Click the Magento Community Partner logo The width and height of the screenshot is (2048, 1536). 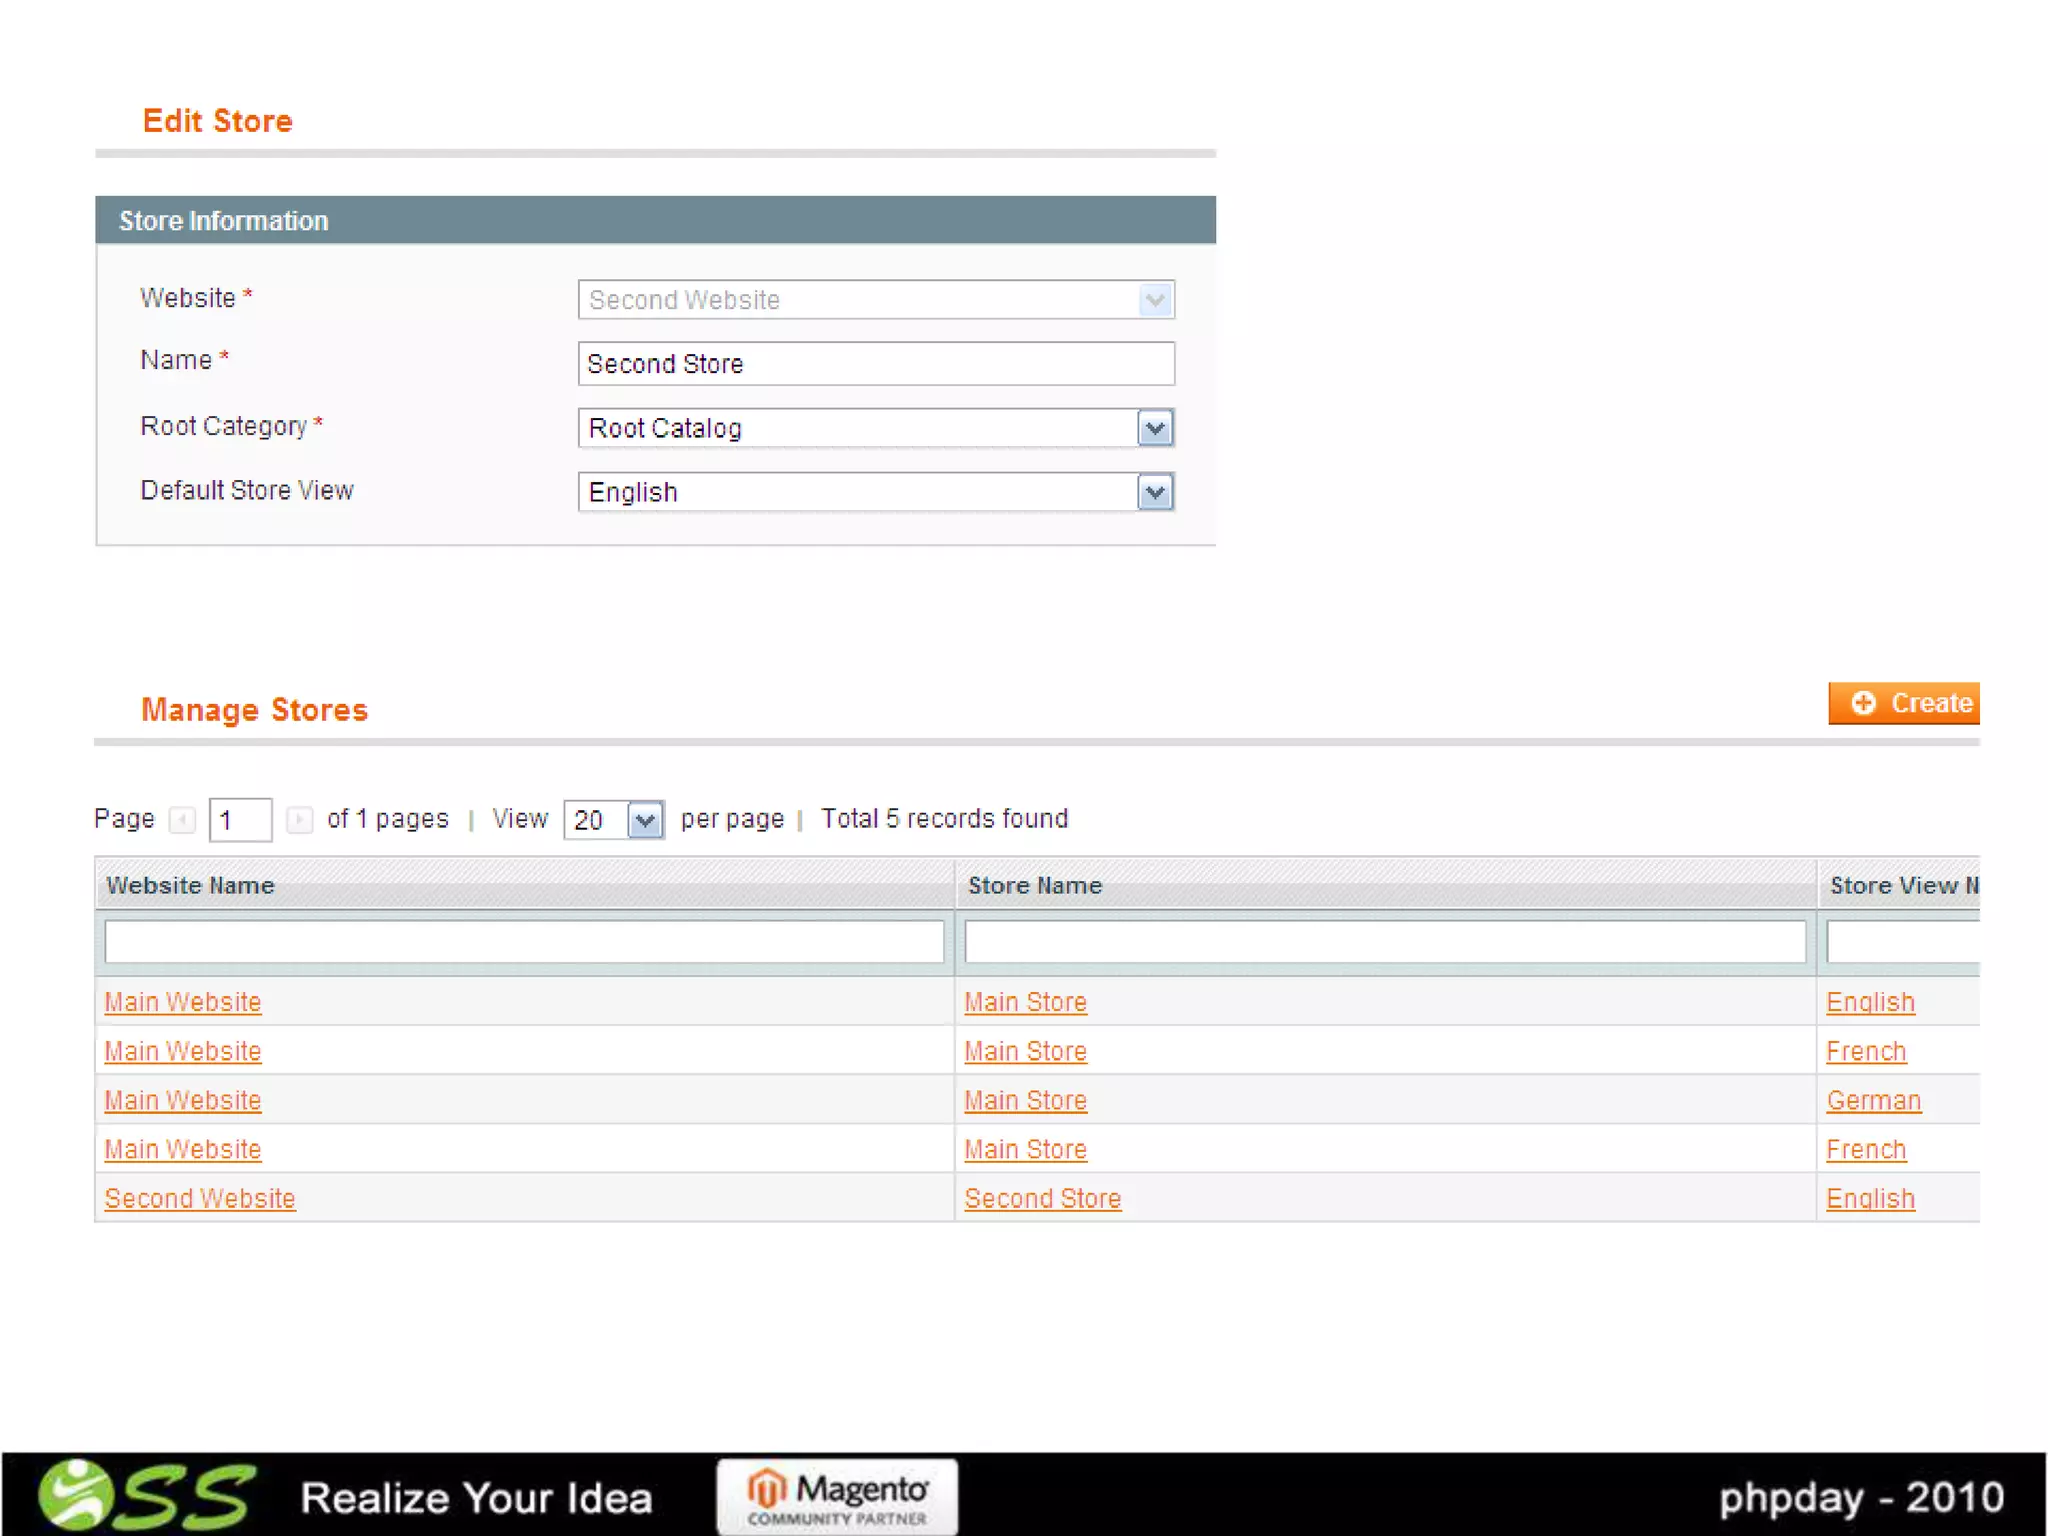click(837, 1496)
